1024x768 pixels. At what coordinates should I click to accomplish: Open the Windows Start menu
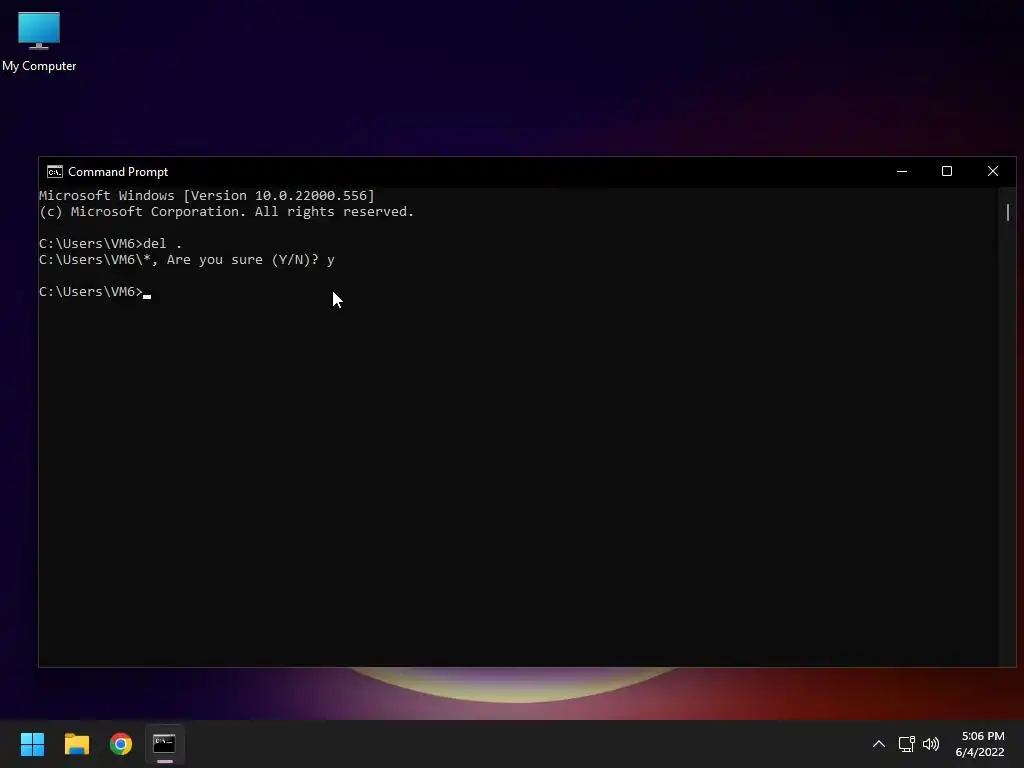(32, 744)
